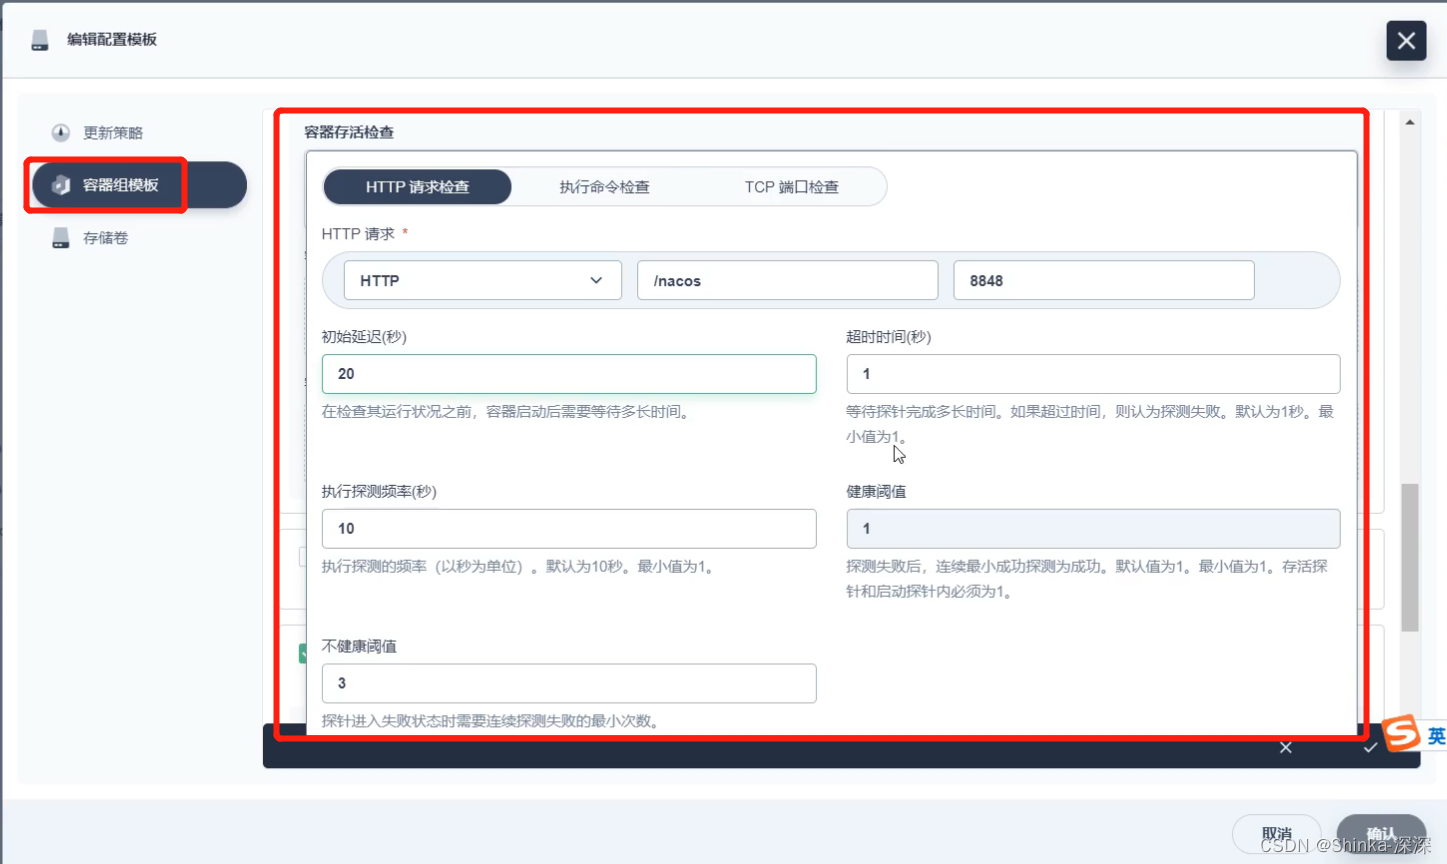The height and width of the screenshot is (864, 1447).
Task: Click the vertical scrollbar thumb
Action: (x=1410, y=558)
